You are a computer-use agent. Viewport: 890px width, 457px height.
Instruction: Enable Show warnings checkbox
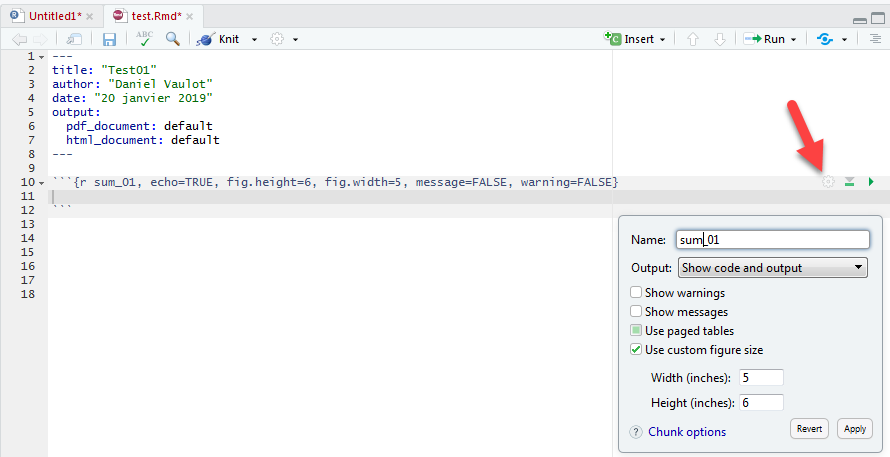point(636,293)
